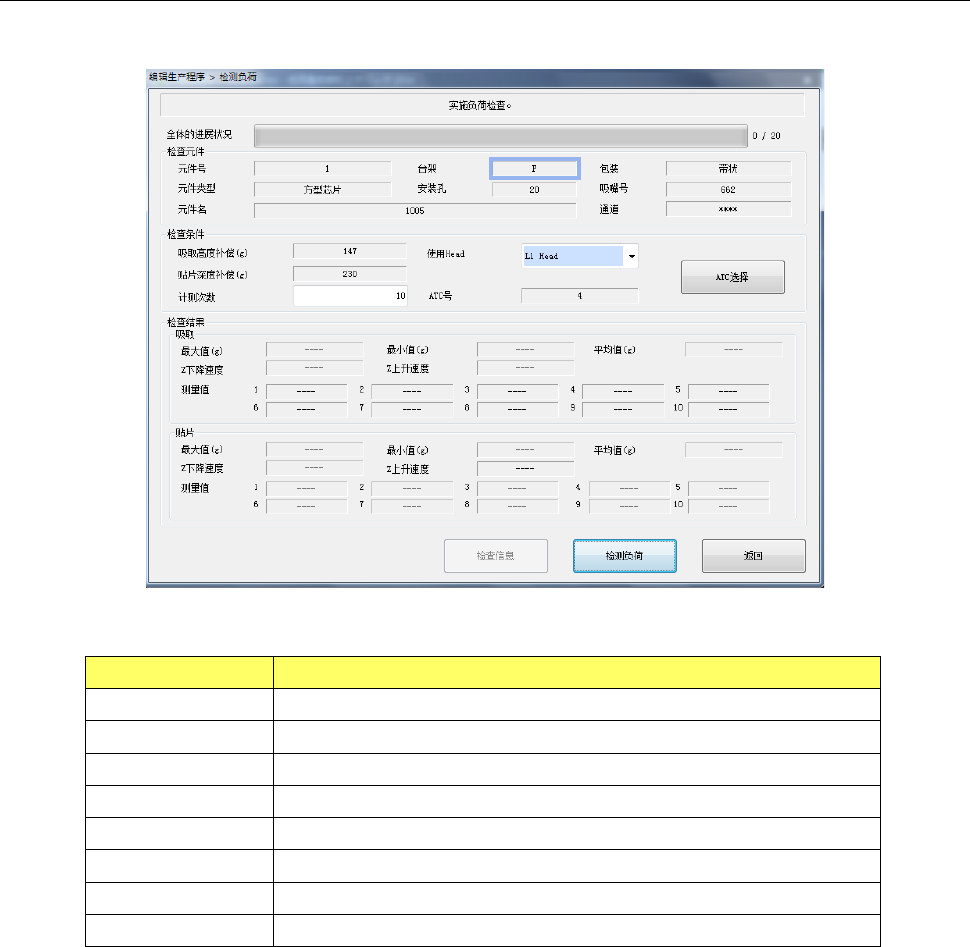970x947 pixels.
Task: Click the 包装 field showing 带状
Action: (728, 168)
